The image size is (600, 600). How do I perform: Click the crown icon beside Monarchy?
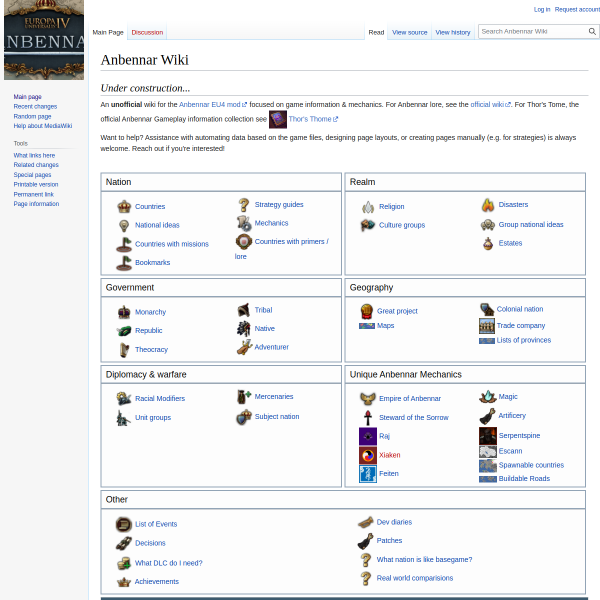coord(124,312)
